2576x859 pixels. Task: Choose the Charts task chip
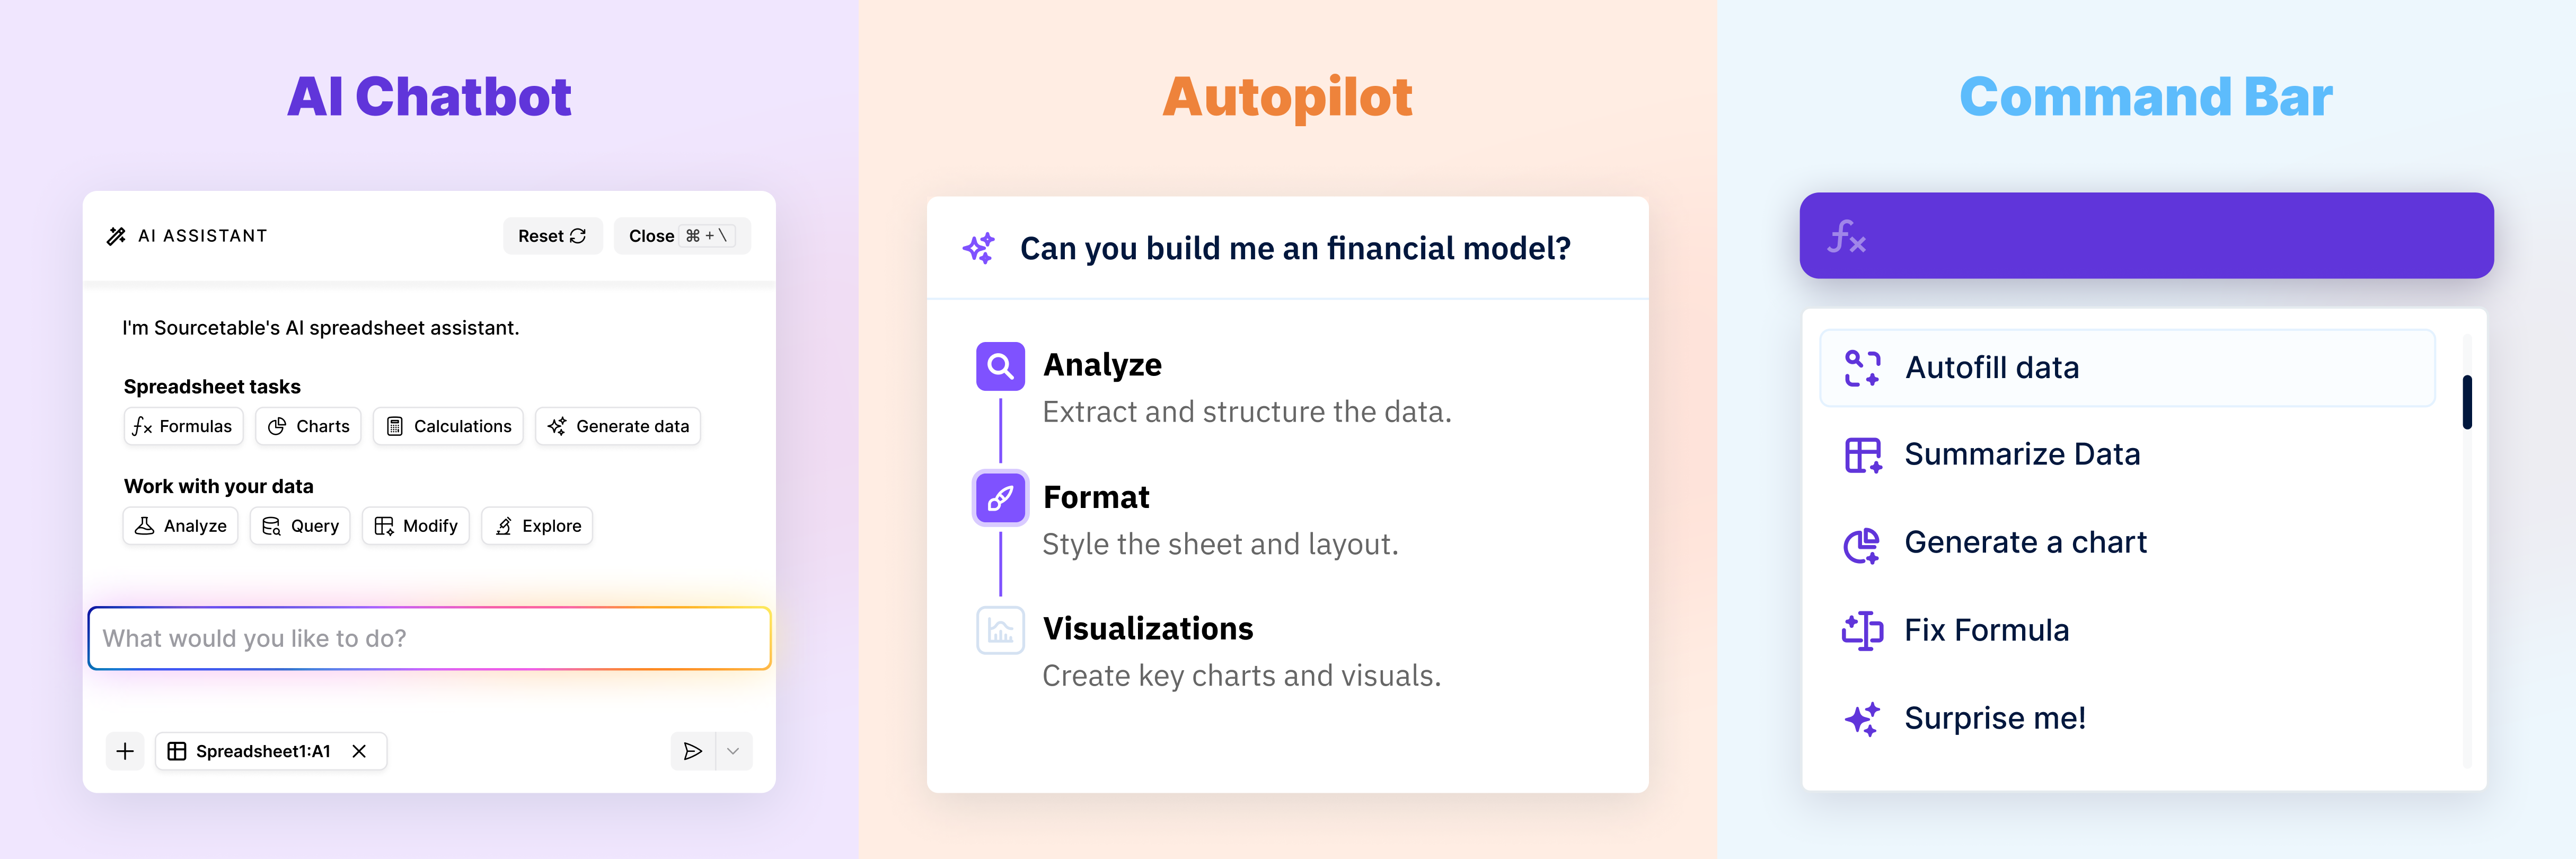coord(308,426)
